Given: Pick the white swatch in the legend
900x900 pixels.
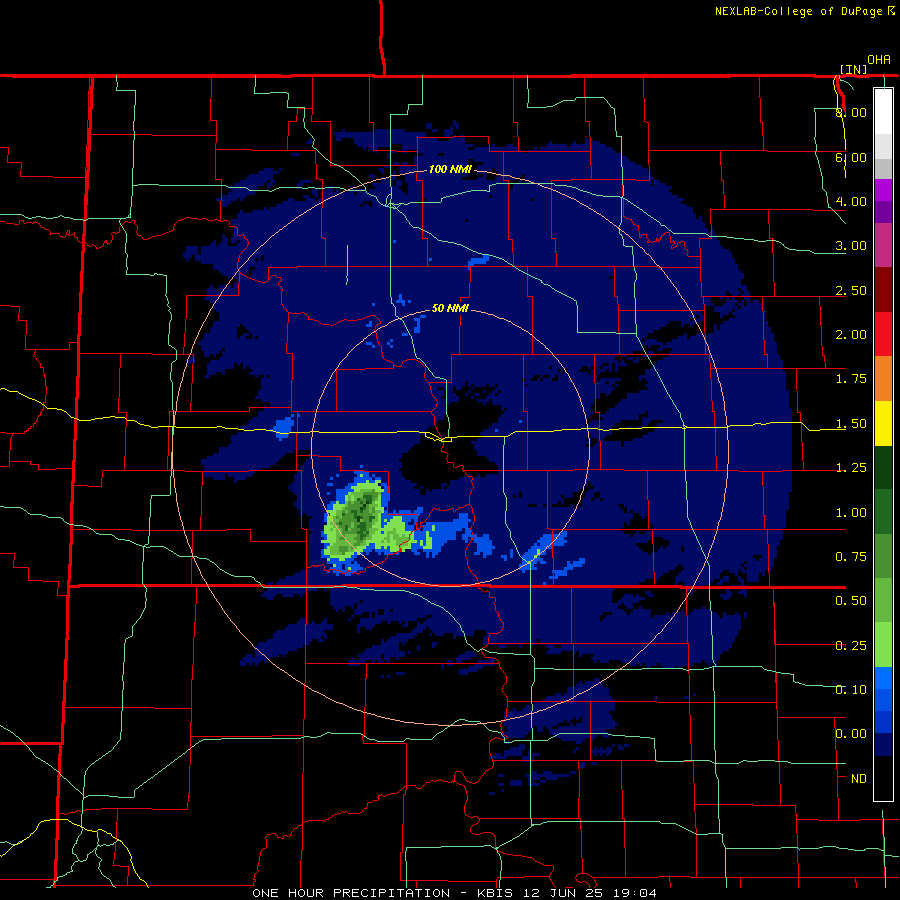Looking at the screenshot, I should [883, 111].
